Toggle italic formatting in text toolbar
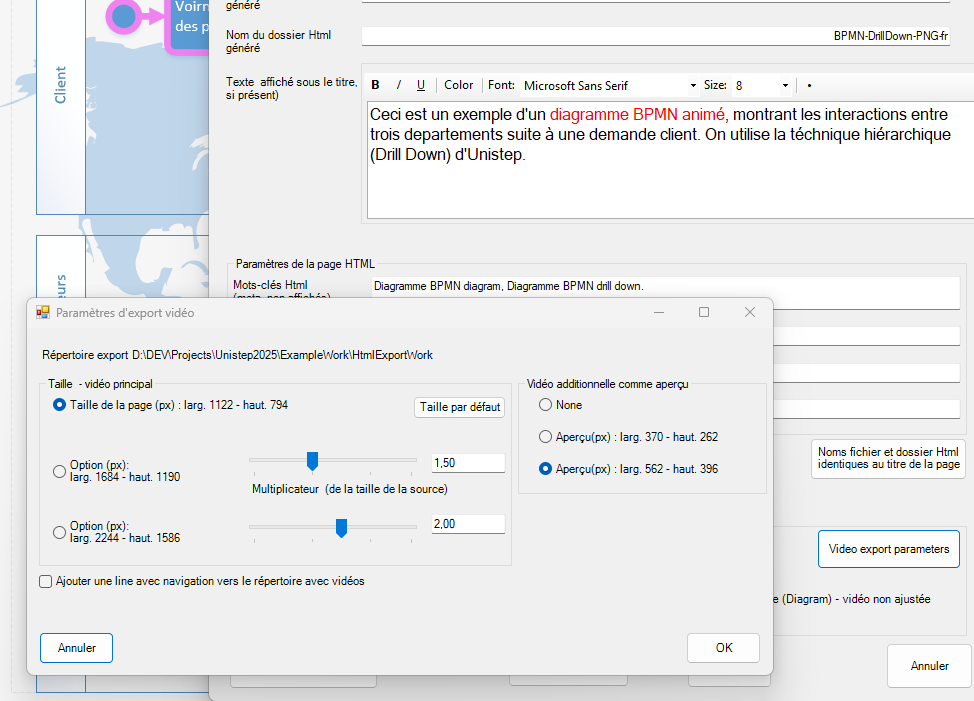Viewport: 974px width, 701px height. [x=399, y=85]
